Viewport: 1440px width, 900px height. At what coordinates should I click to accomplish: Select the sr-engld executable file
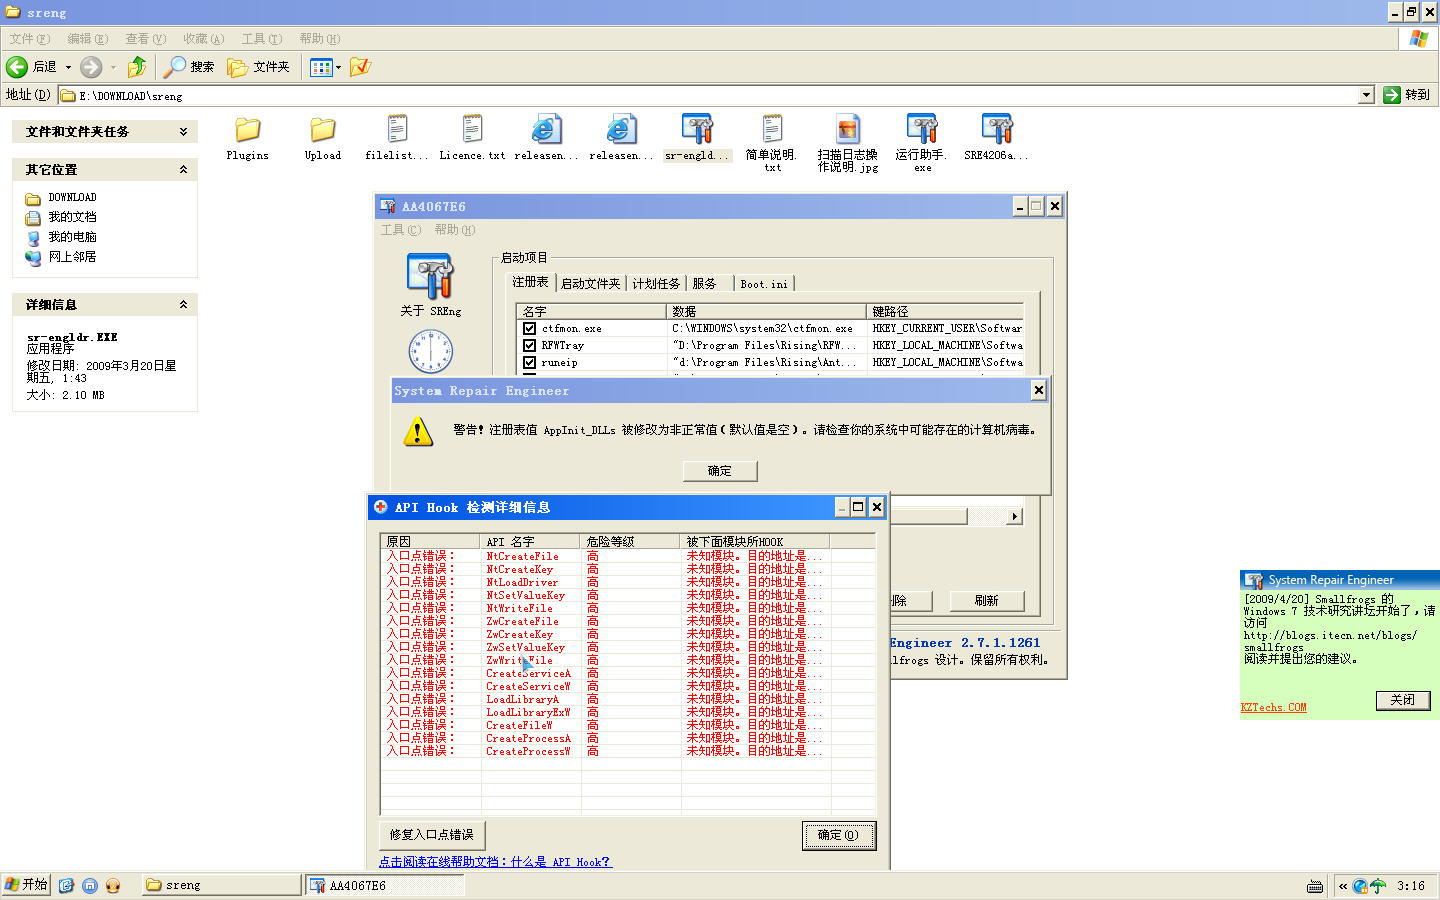pyautogui.click(x=696, y=138)
